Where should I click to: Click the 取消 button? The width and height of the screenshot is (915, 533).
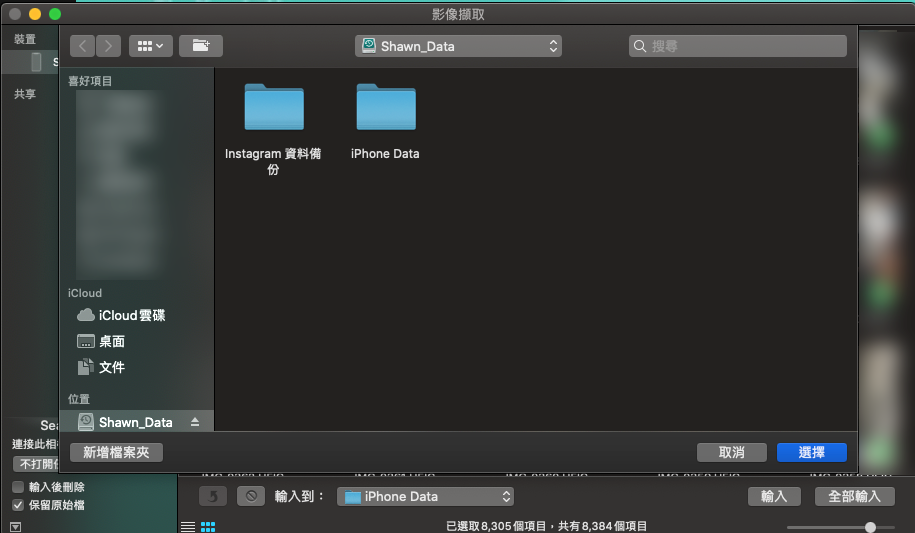[732, 452]
